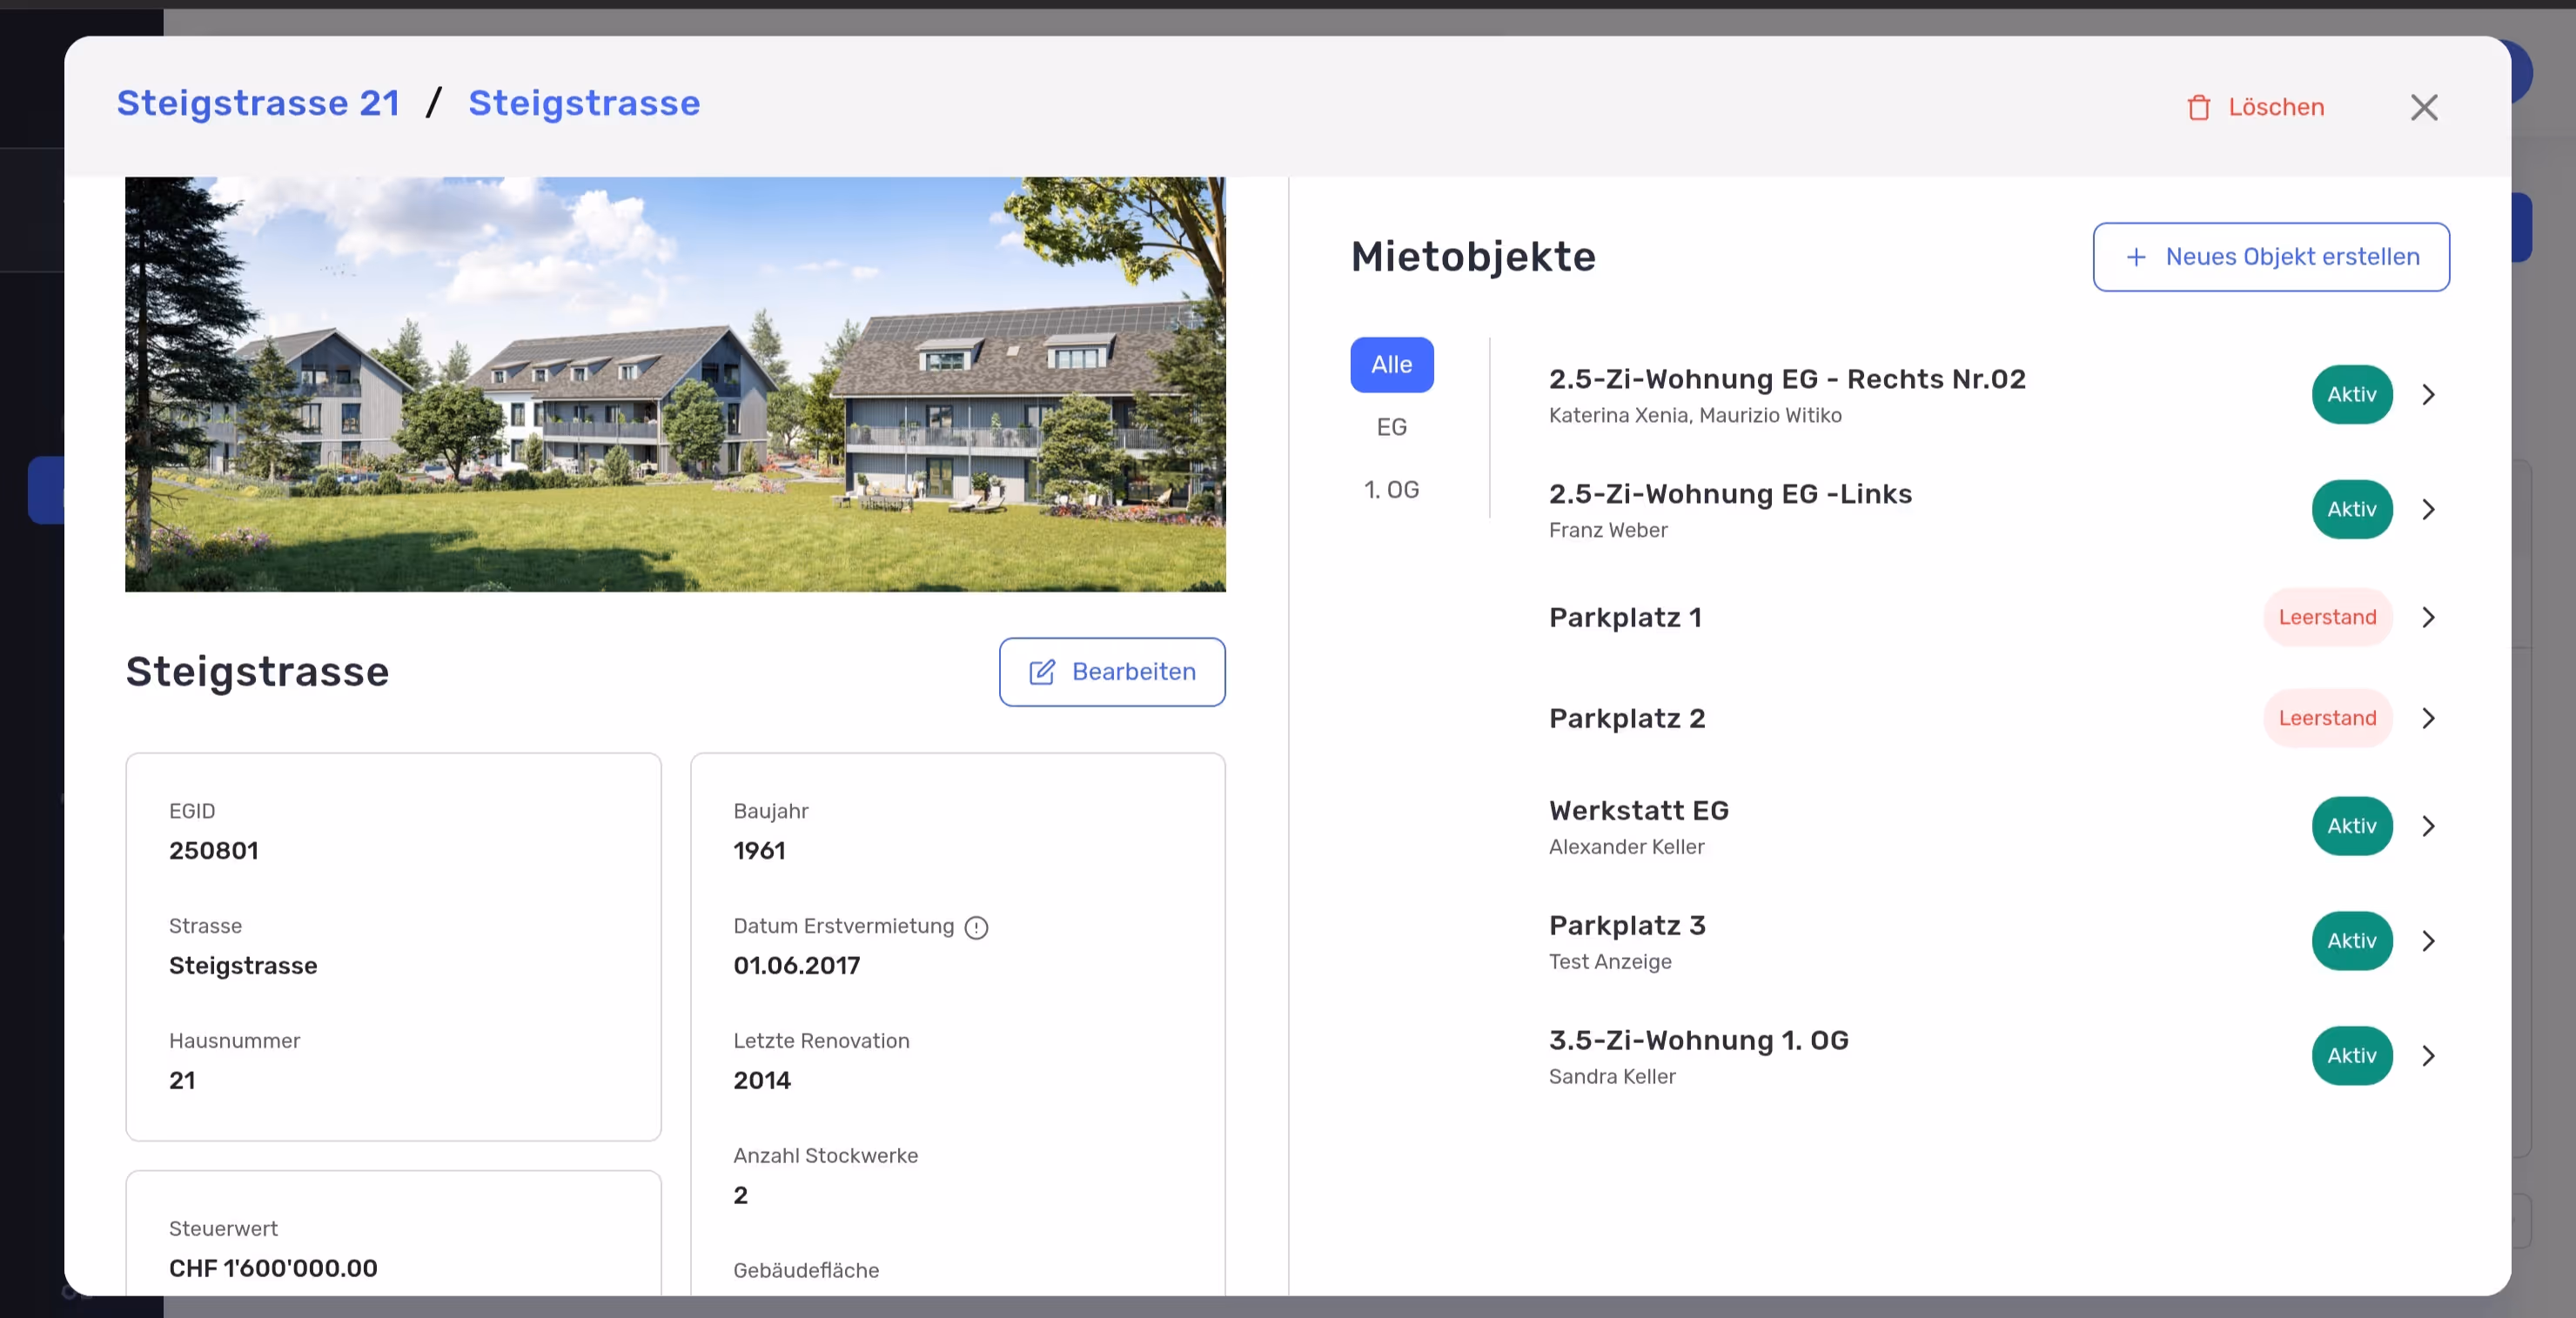Click the trash icon next to Löschen
Viewport: 2576px width, 1318px height.
point(2198,107)
